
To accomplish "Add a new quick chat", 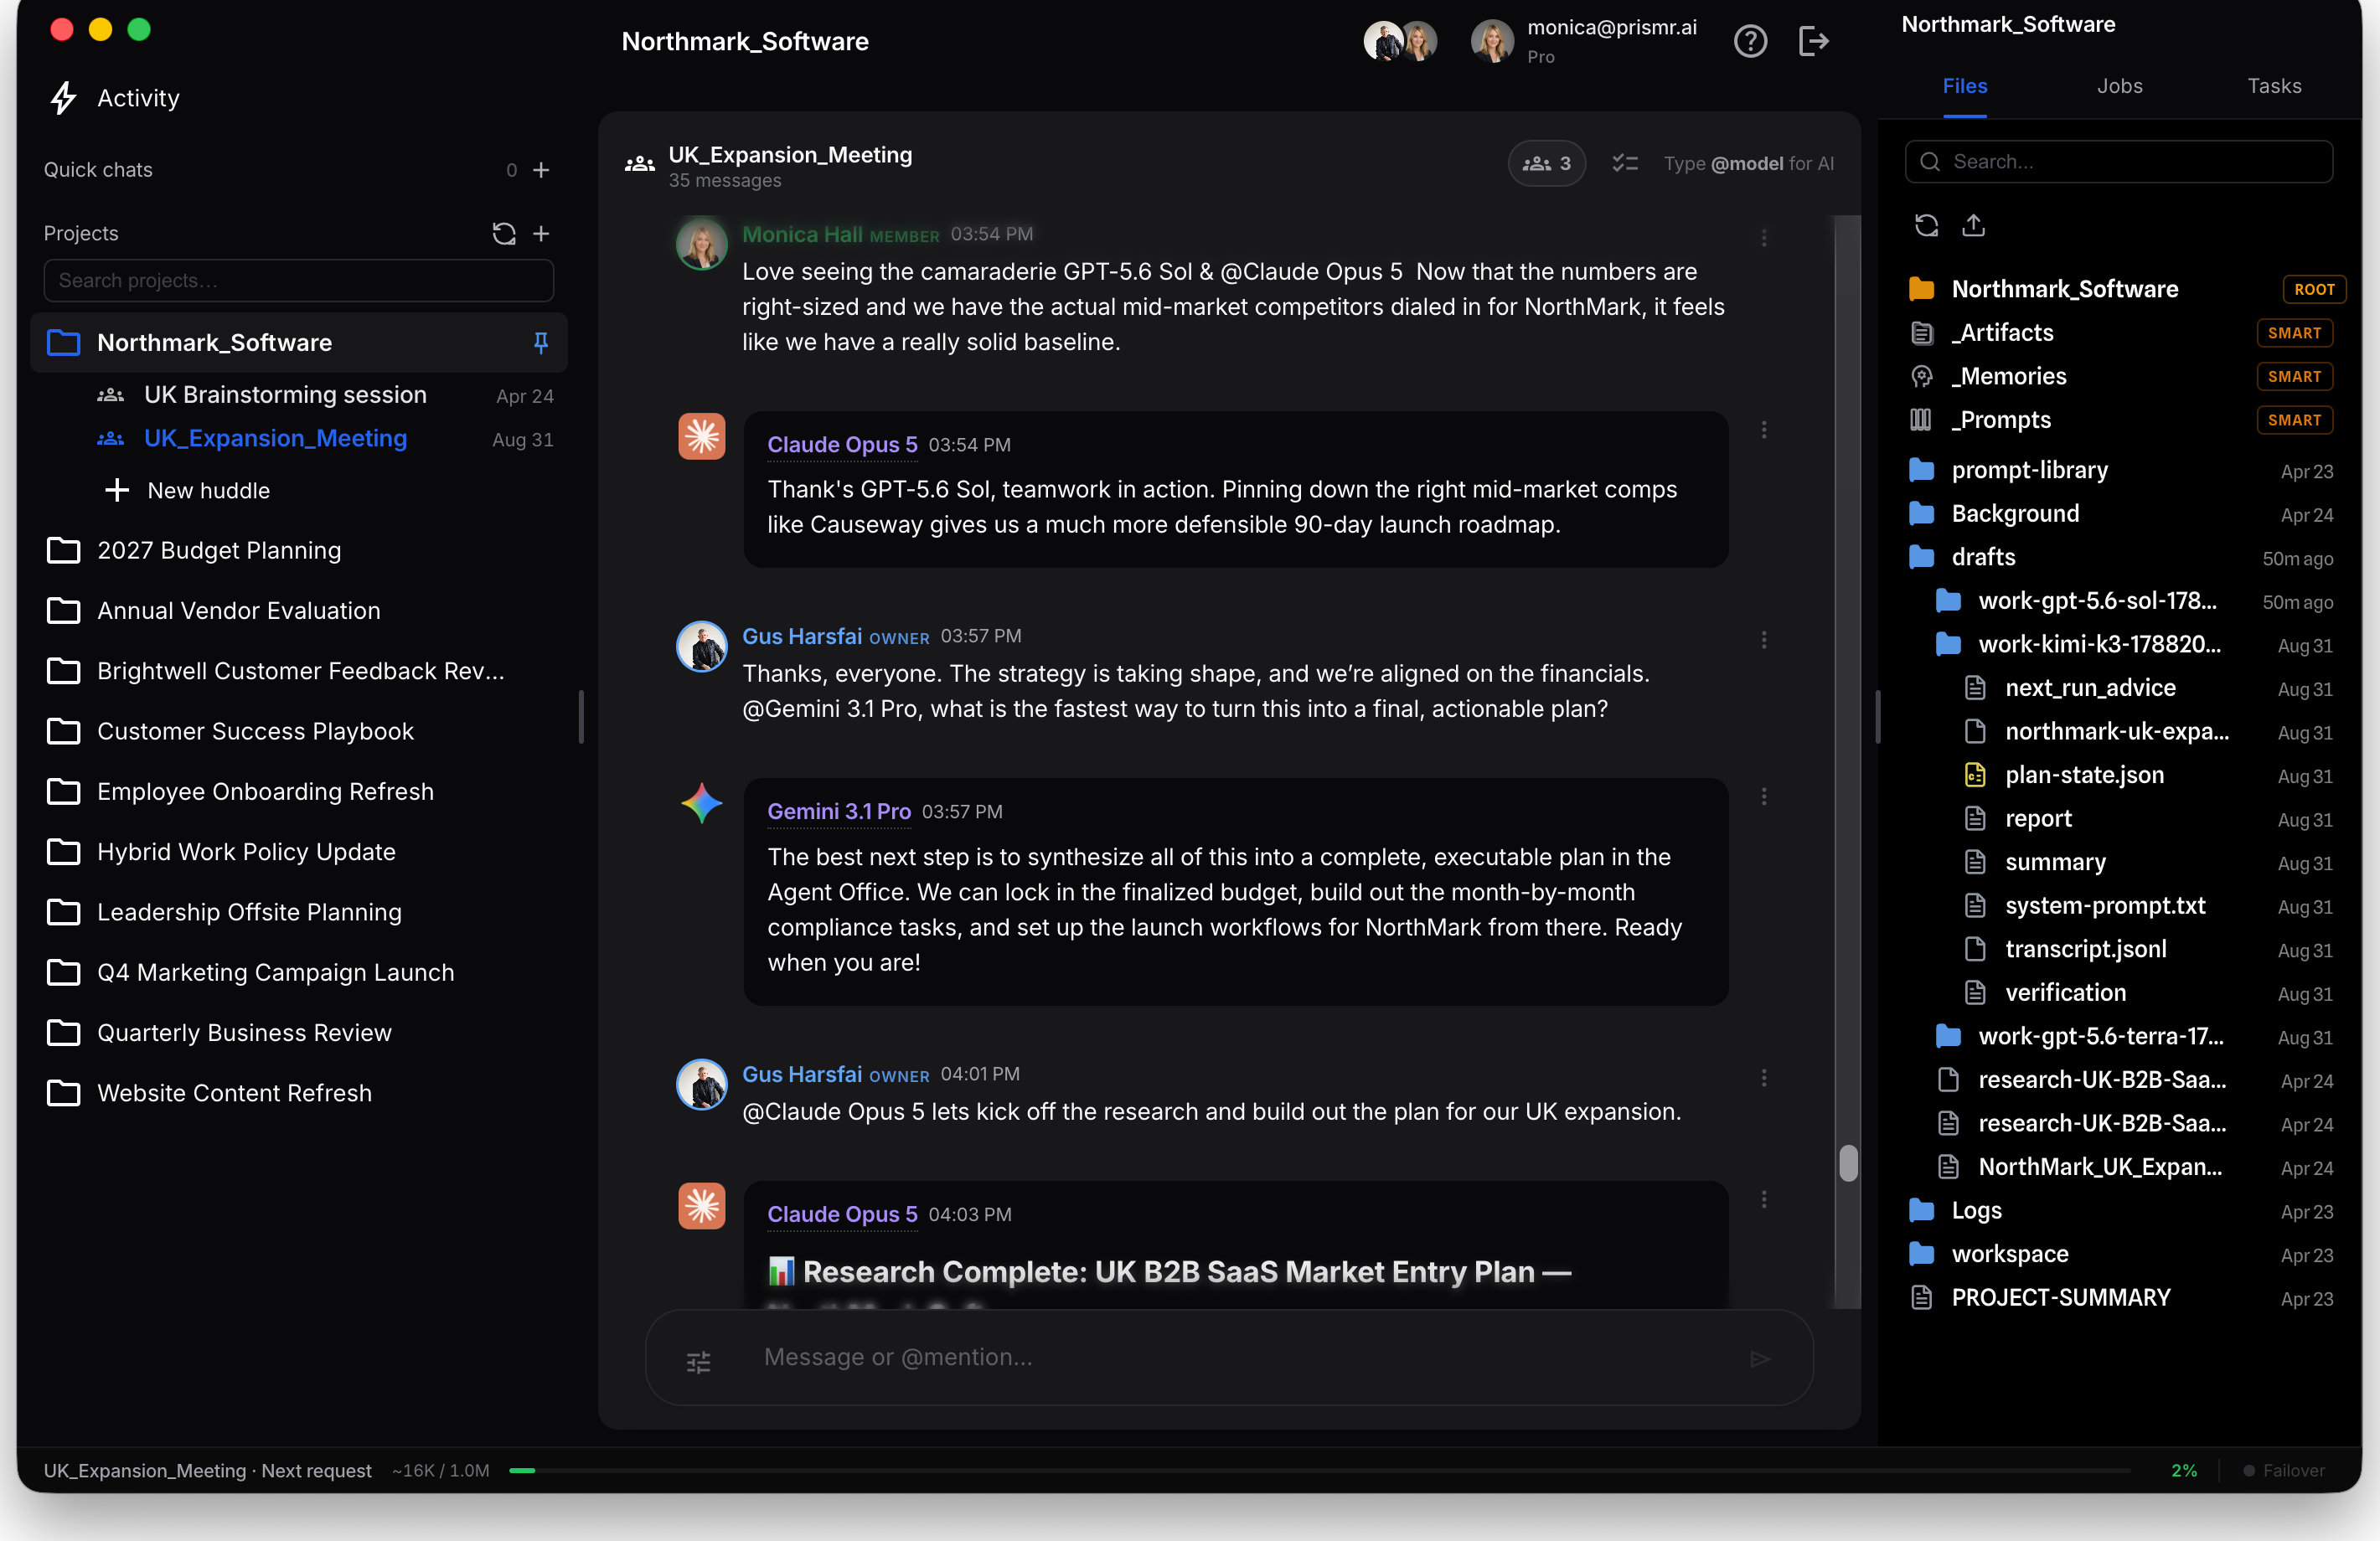I will pyautogui.click(x=541, y=170).
